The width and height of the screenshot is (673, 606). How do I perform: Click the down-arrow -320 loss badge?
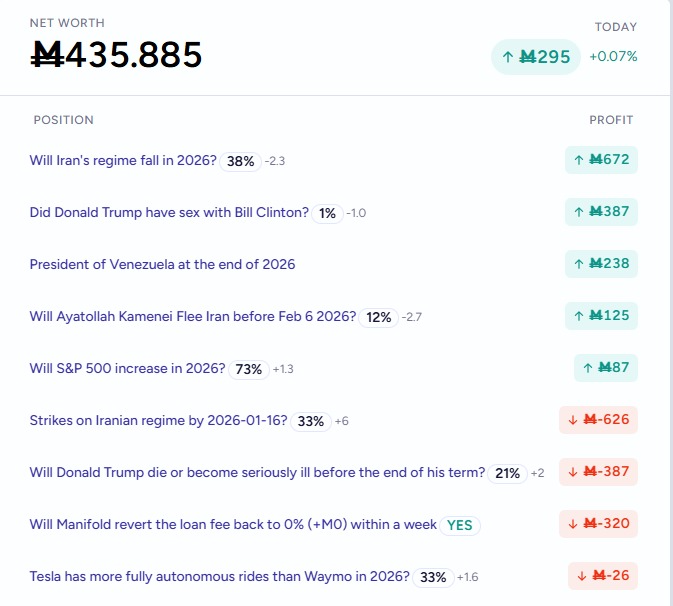point(598,524)
